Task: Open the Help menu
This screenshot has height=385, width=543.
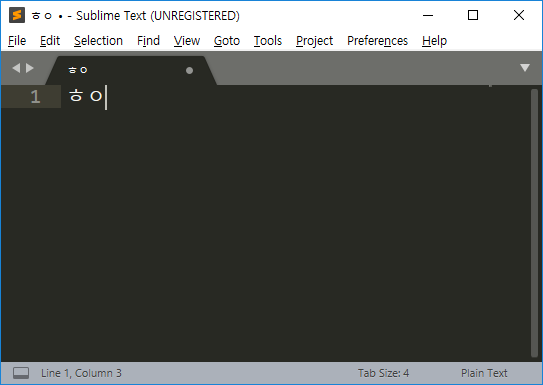Action: pyautogui.click(x=434, y=41)
